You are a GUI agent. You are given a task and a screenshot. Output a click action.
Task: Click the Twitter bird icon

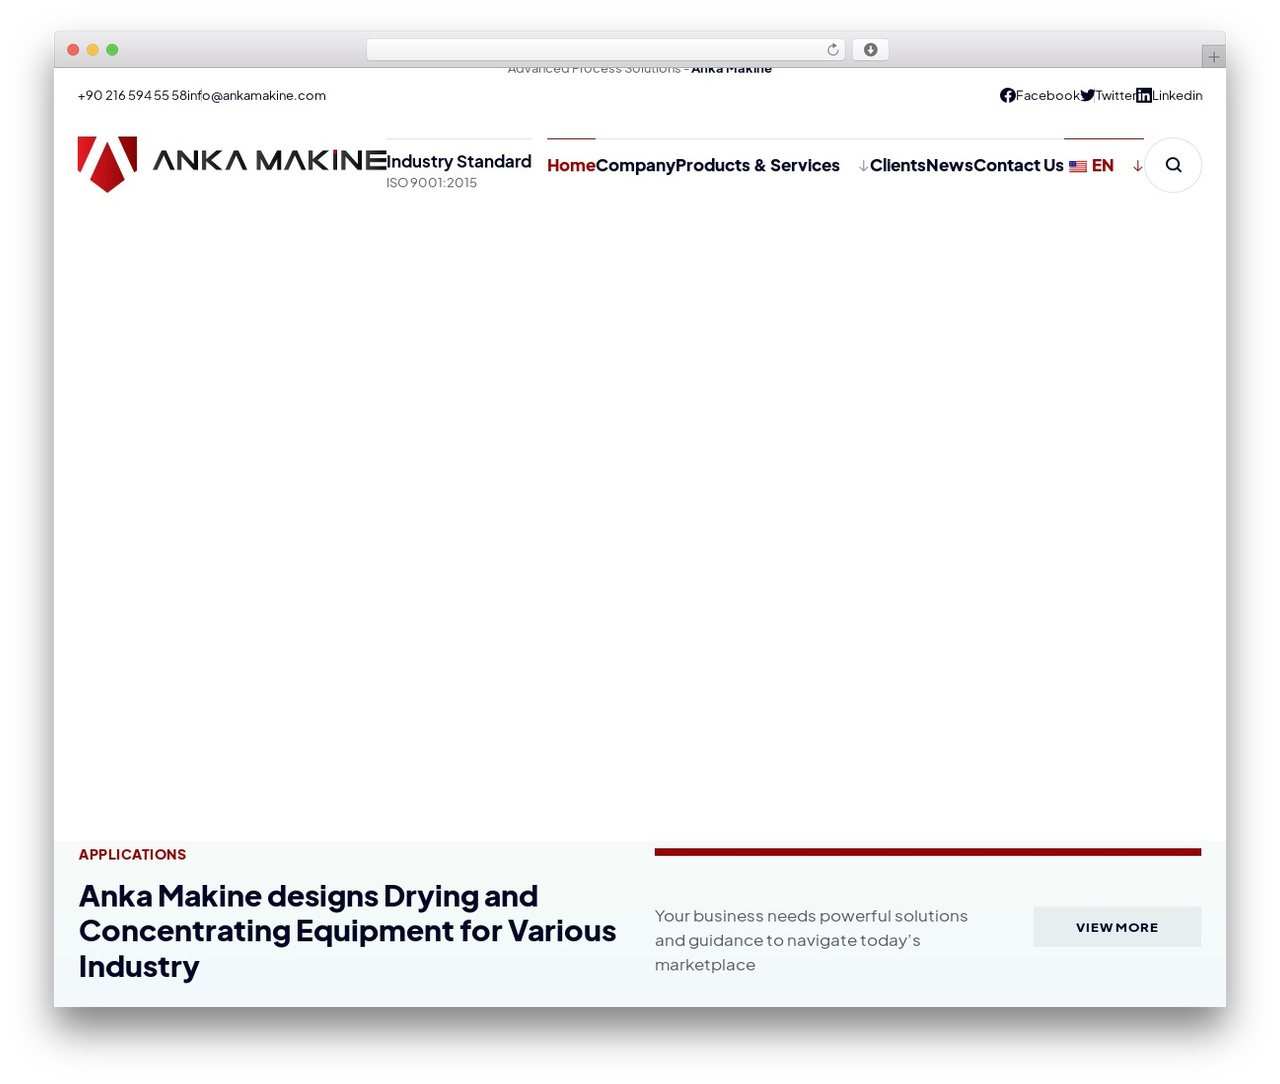(1088, 95)
